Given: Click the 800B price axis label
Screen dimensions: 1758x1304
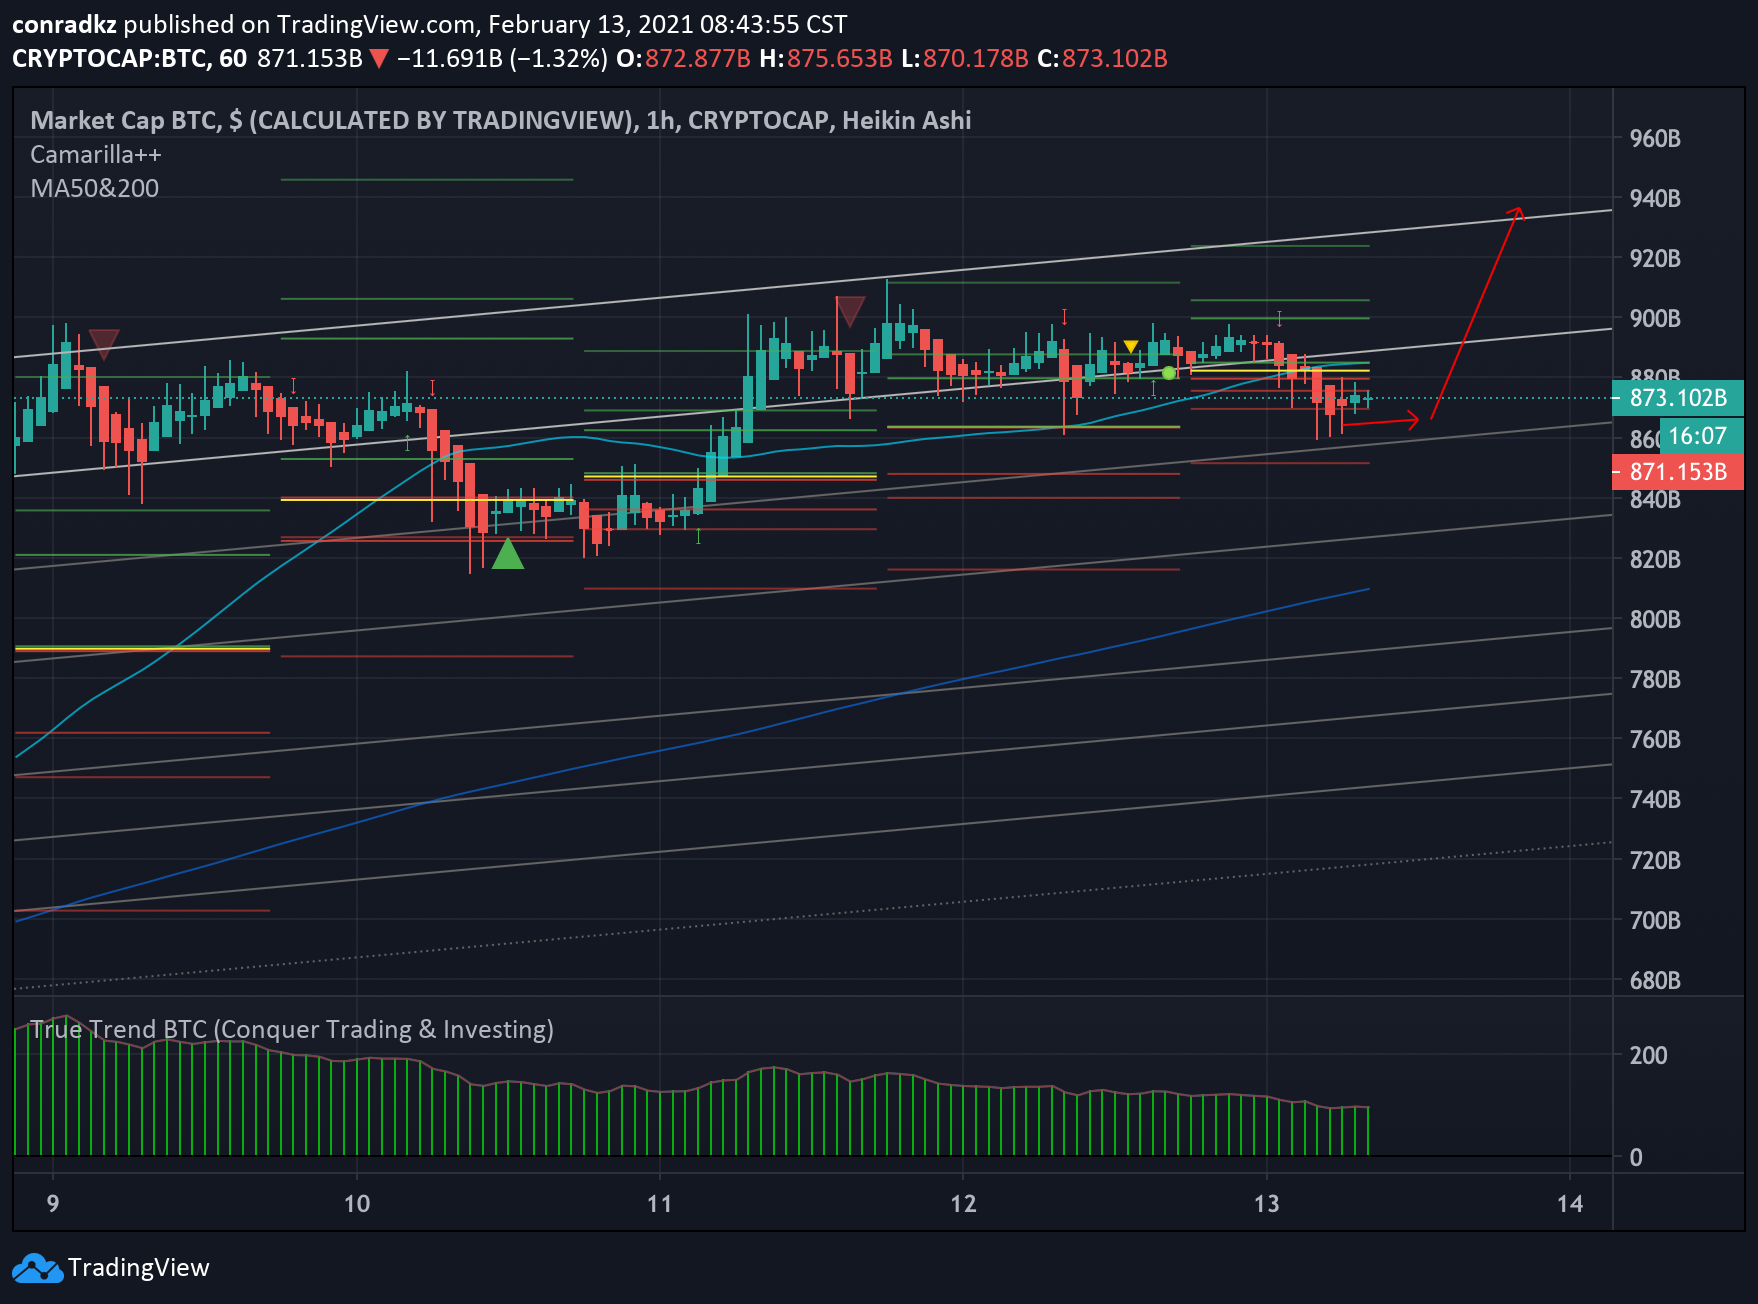Looking at the screenshot, I should (x=1655, y=620).
